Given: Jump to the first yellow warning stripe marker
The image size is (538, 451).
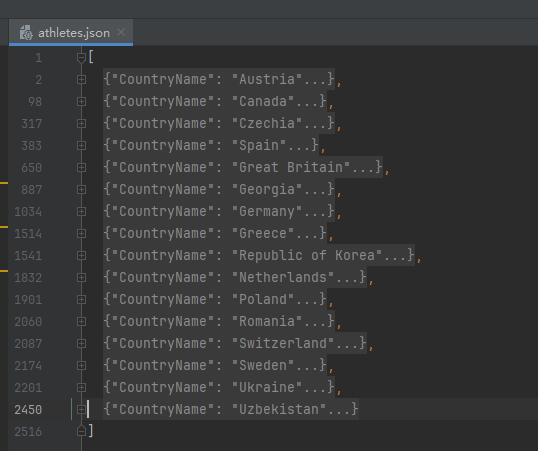Looking at the screenshot, I should 4,183.
